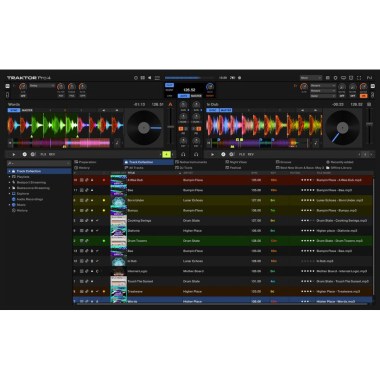Toggle MASTER on Deck B
Screen dimensions: 380x380
tap(226, 110)
